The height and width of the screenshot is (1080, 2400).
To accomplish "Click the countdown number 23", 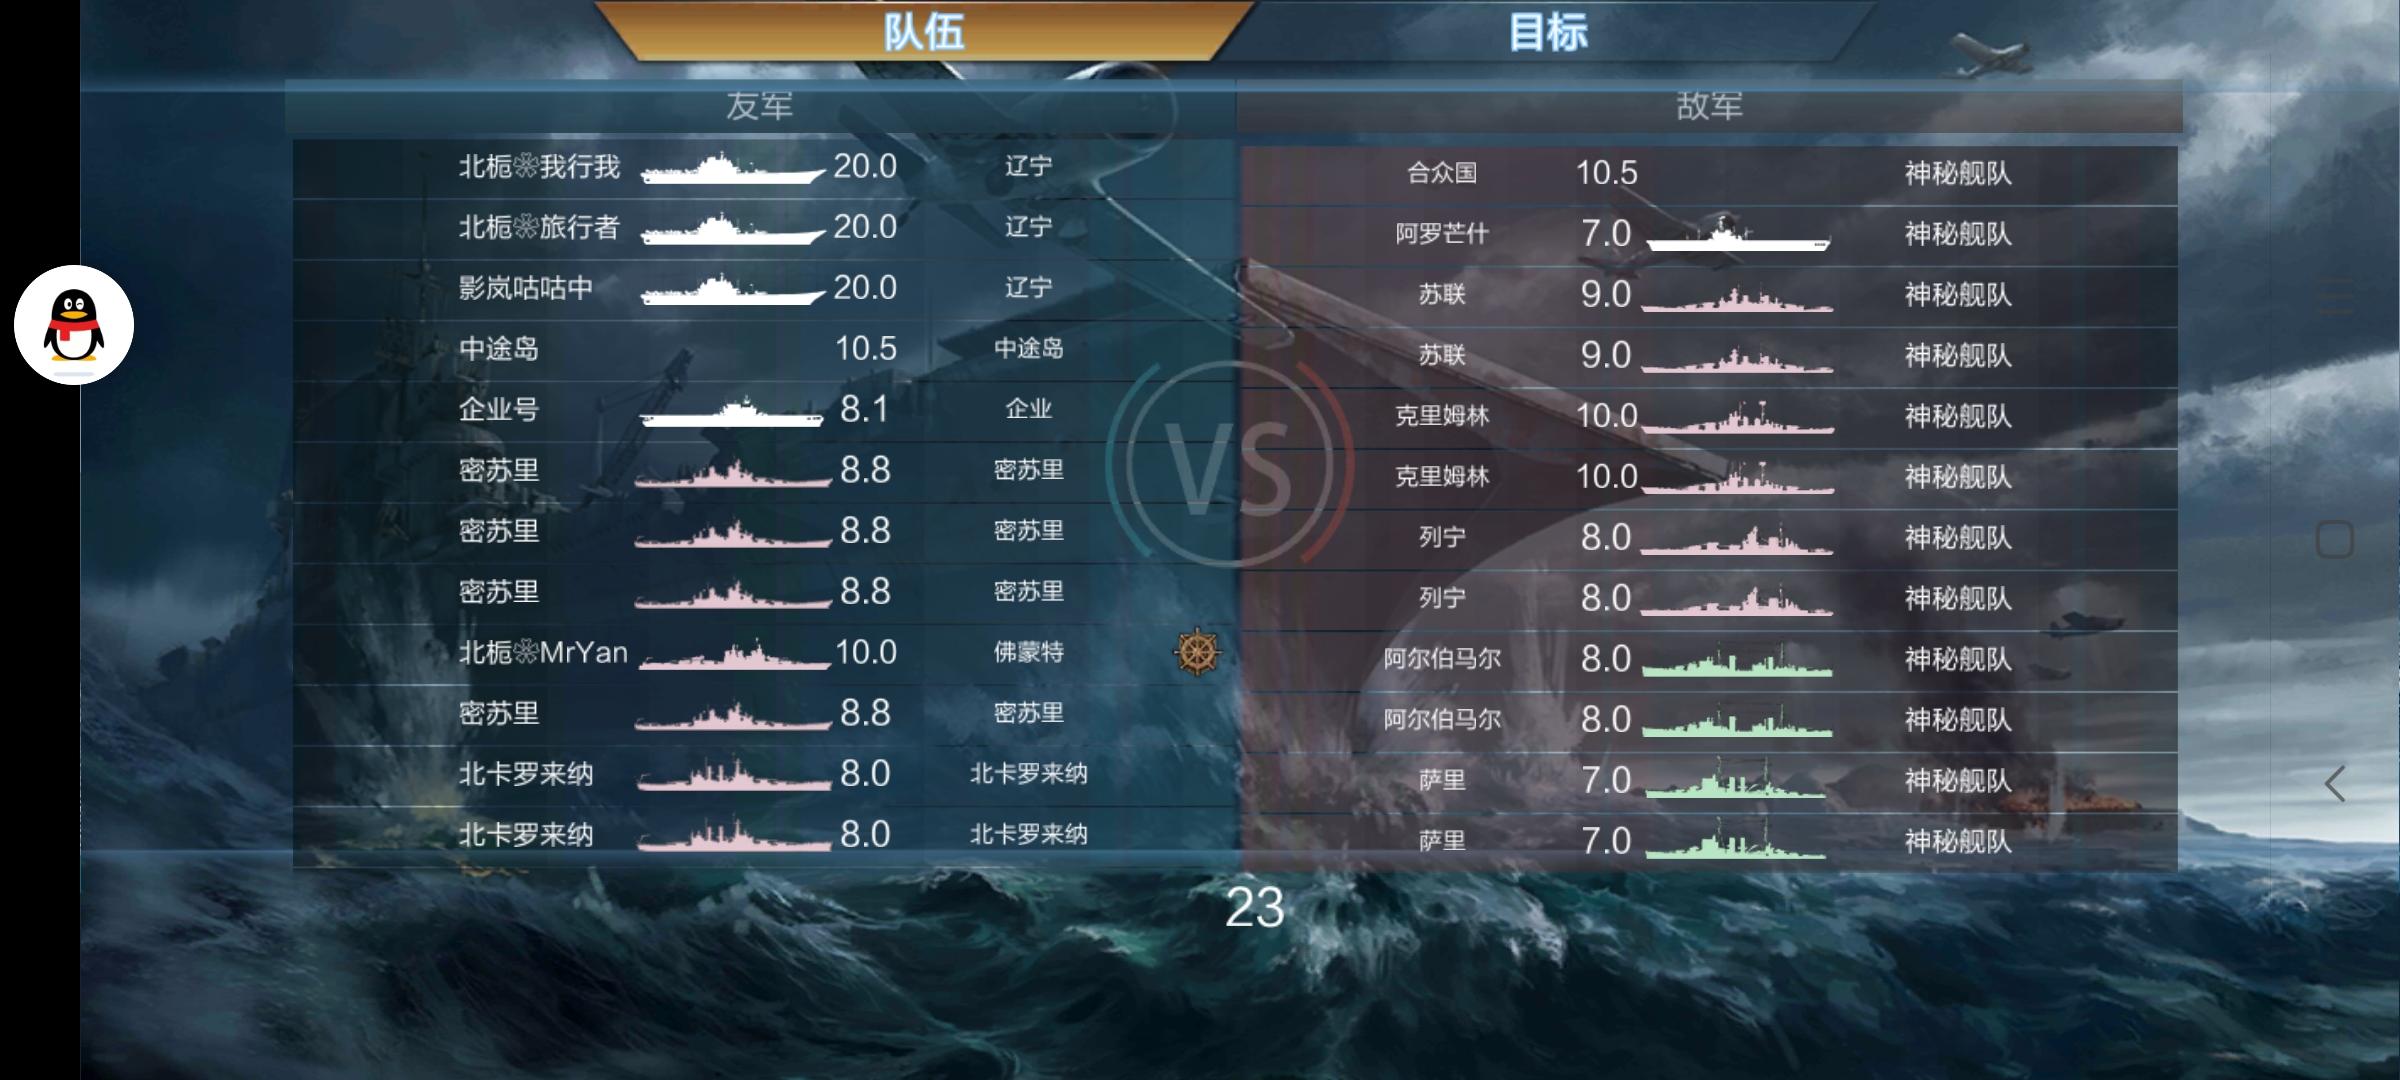I will click(x=1255, y=908).
